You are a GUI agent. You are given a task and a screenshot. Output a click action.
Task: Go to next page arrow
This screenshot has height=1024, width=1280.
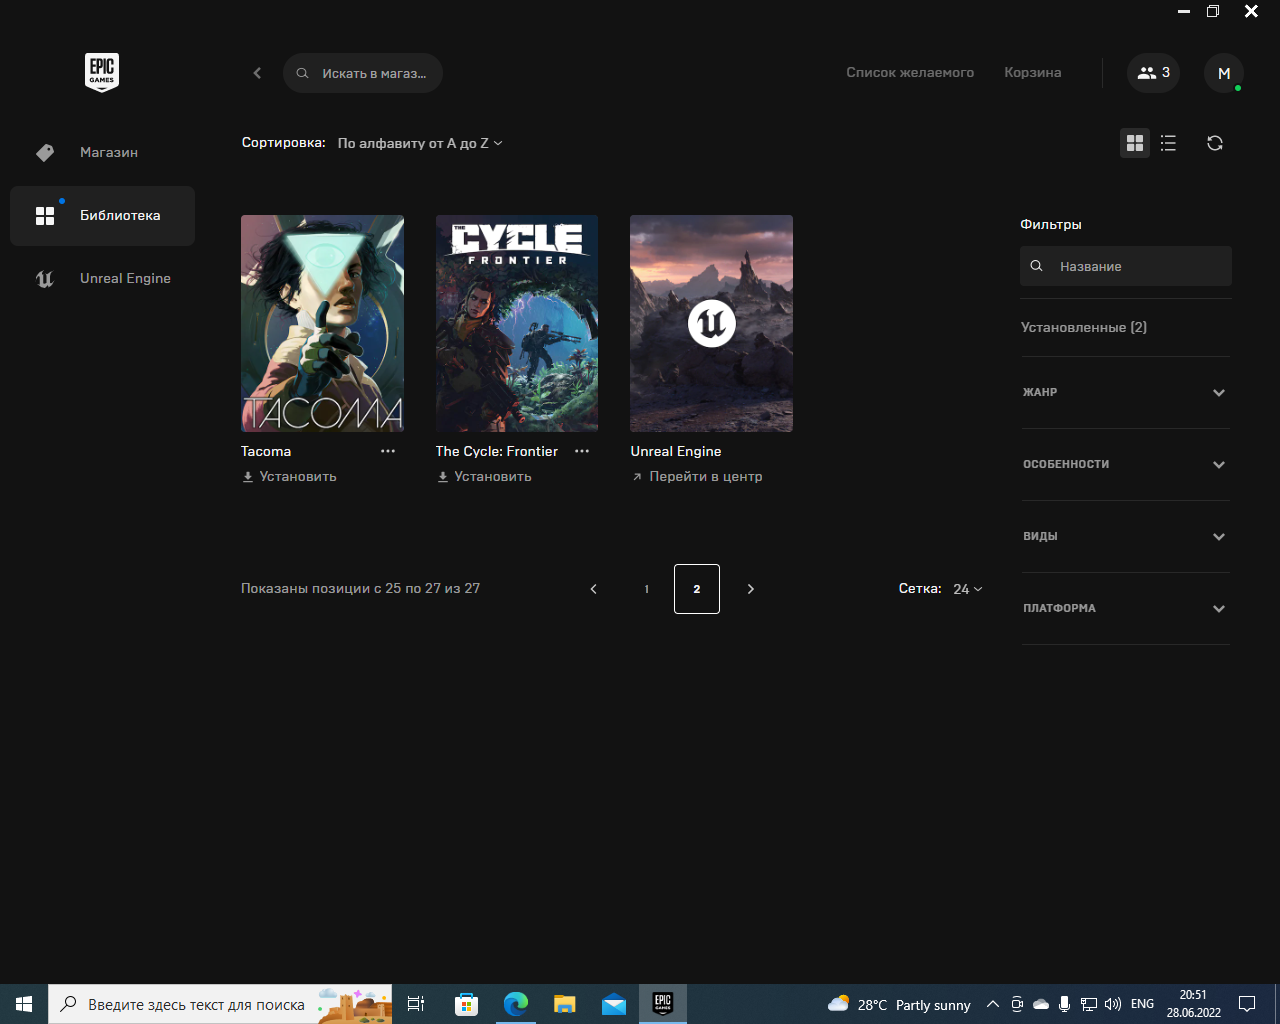click(x=751, y=589)
